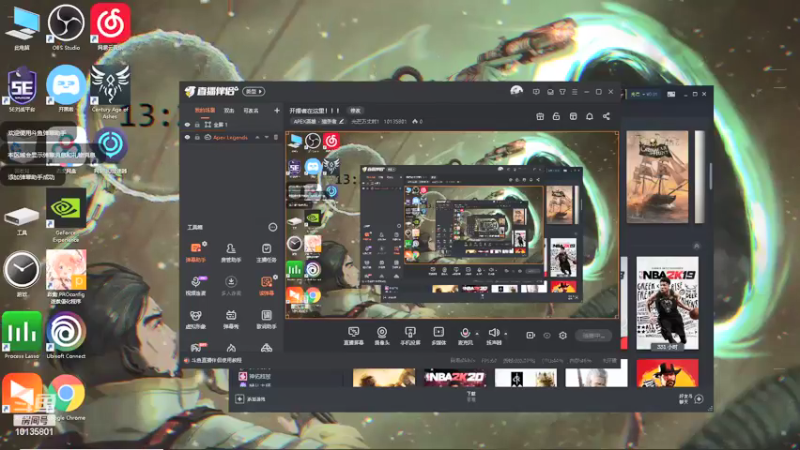800x450 pixels.
Task: Open Process Lasso desktop shortcut
Action: [21, 335]
